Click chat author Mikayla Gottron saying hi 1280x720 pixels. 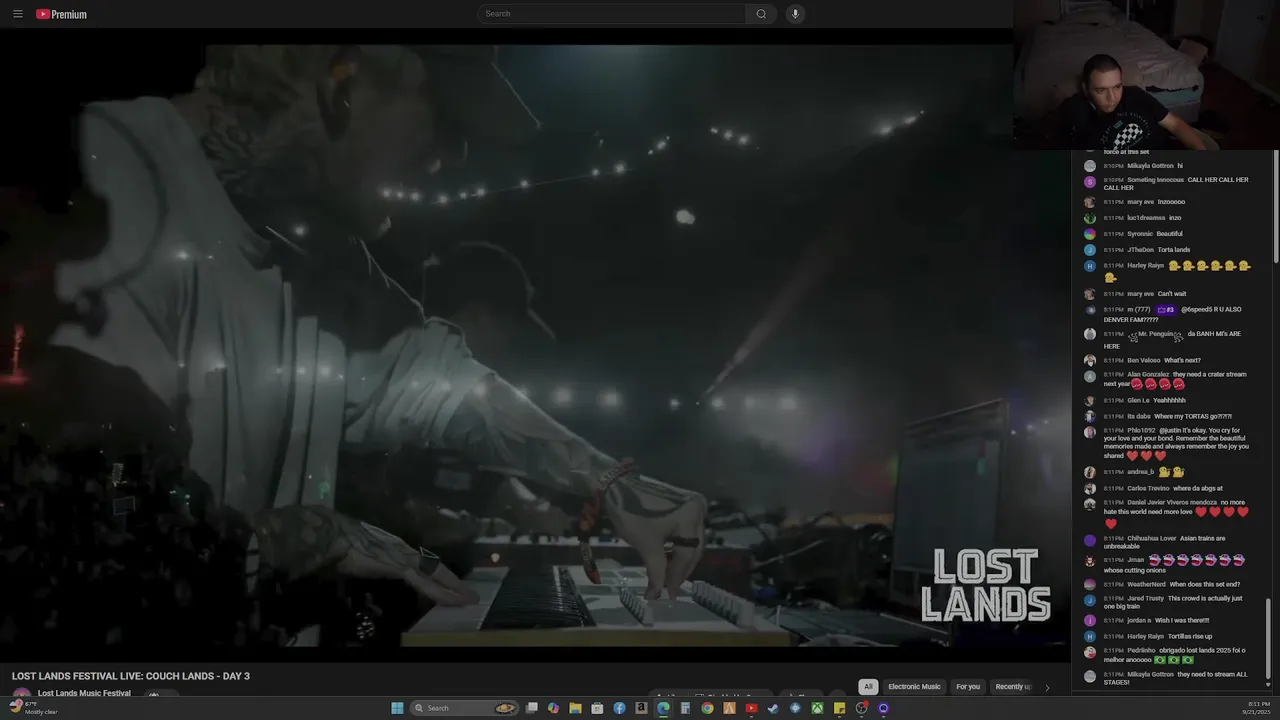(x=1150, y=166)
